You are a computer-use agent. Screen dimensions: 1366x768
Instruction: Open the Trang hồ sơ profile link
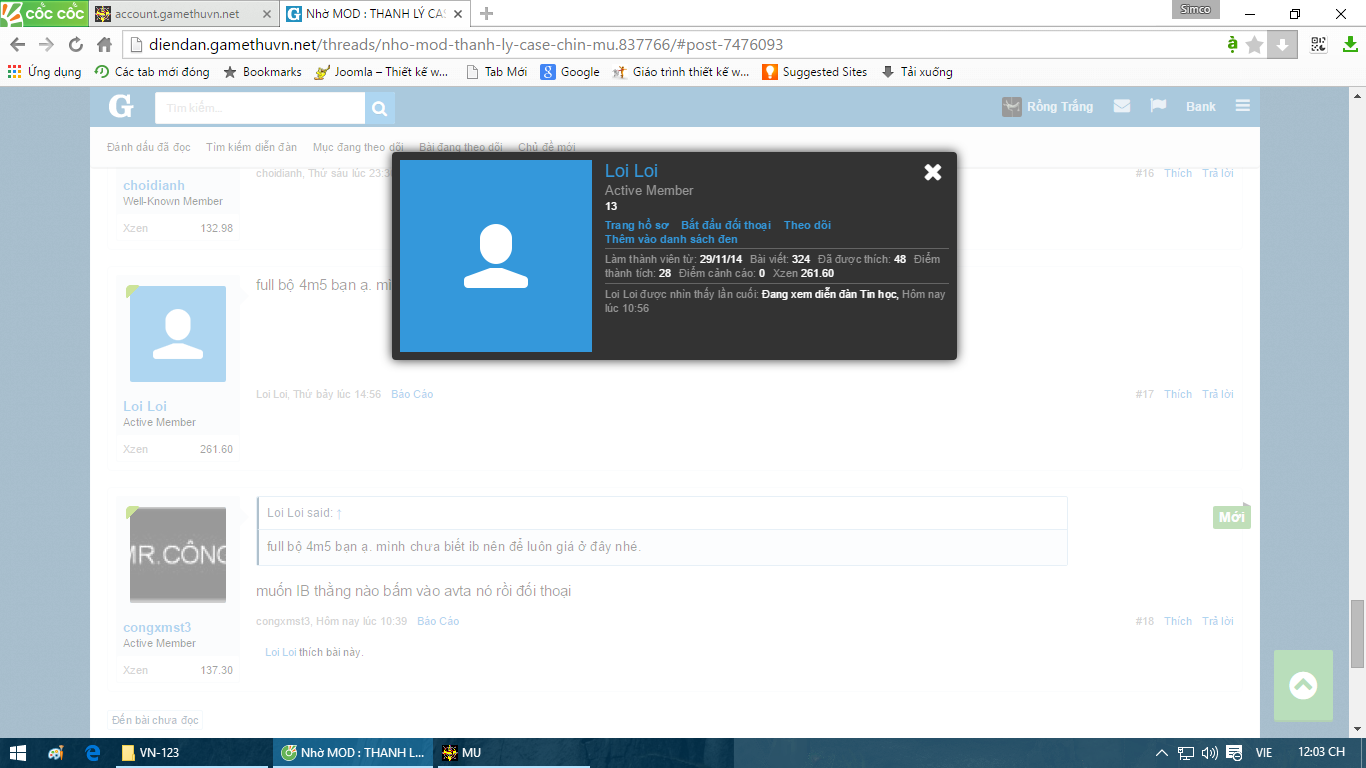(x=637, y=225)
